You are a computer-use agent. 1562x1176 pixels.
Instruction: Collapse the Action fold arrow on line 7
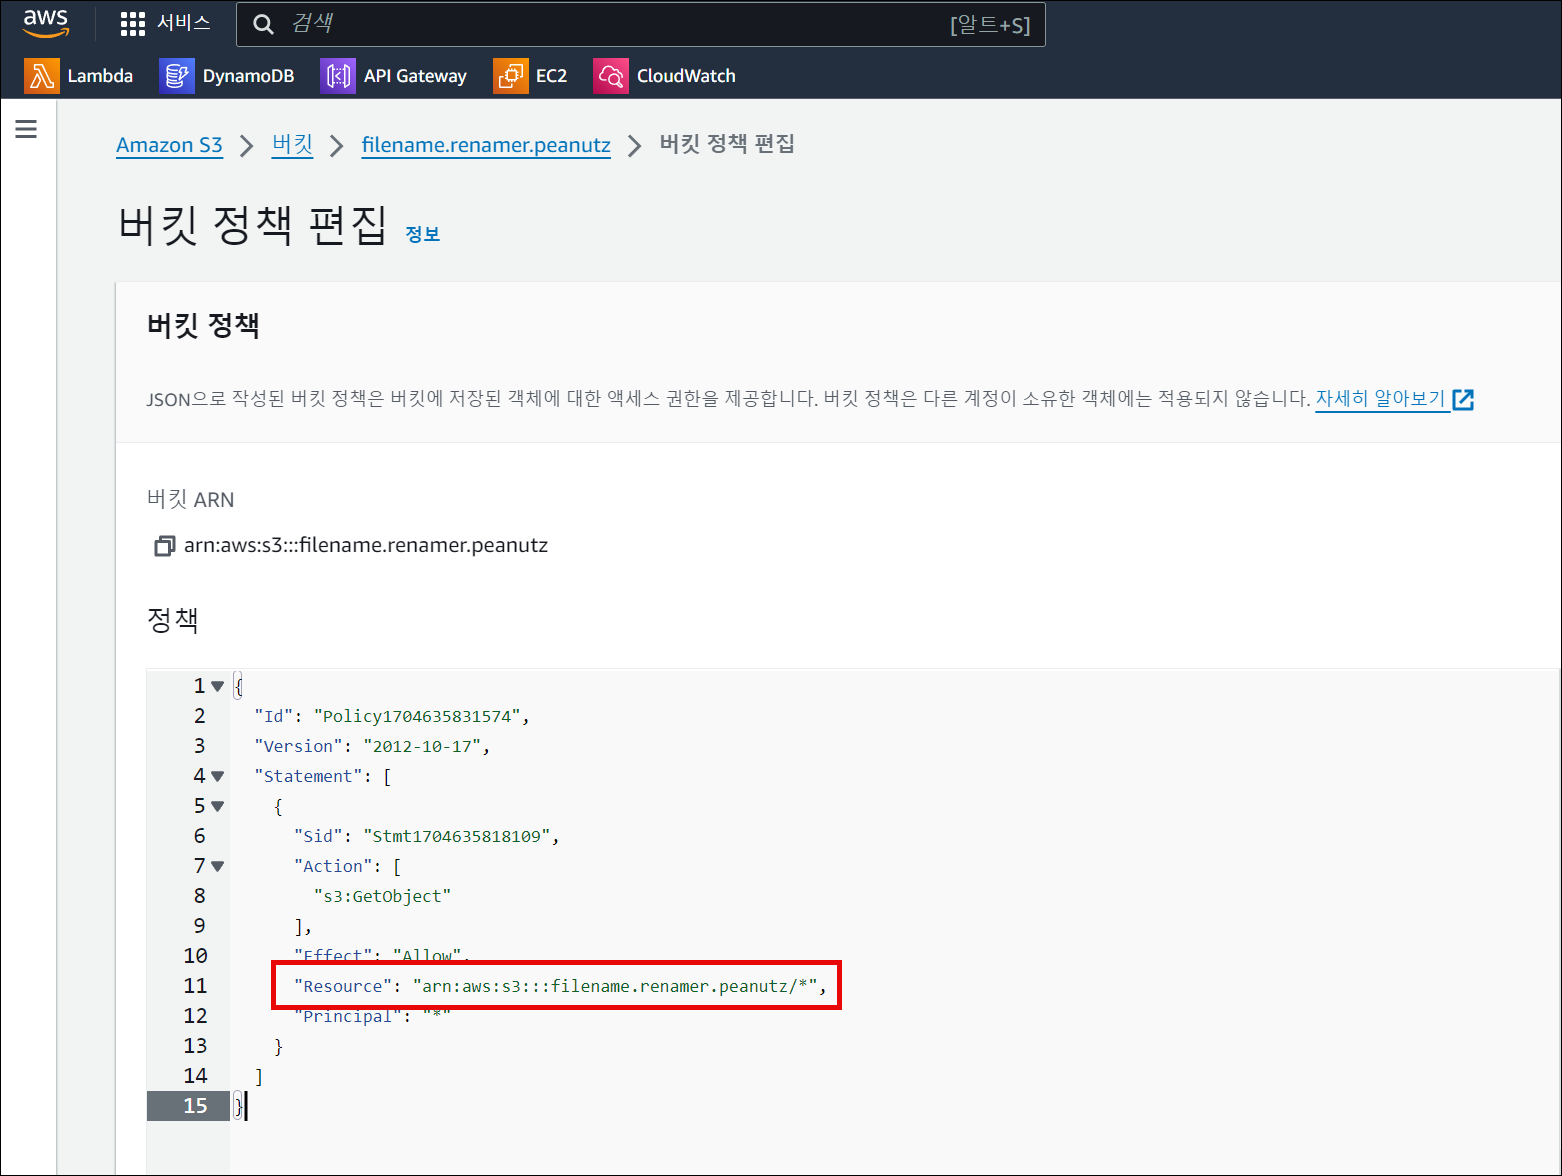(218, 866)
